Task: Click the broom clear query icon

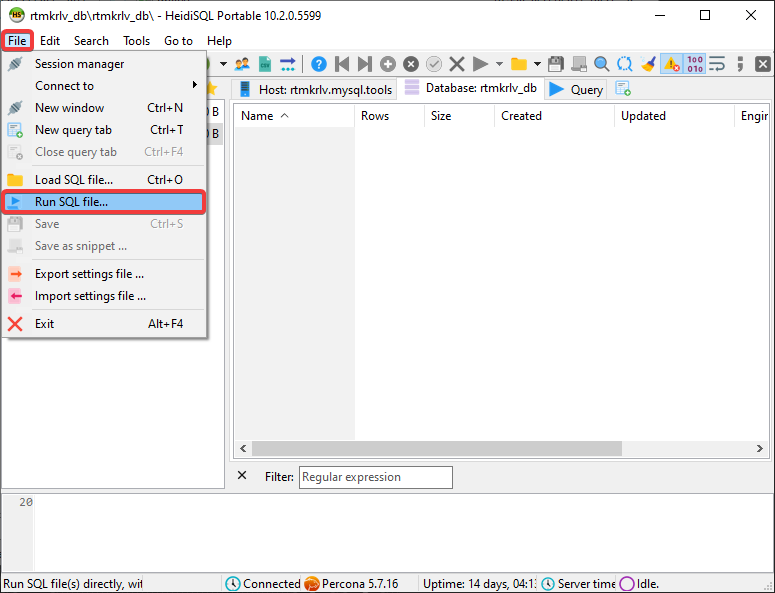Action: [x=648, y=64]
